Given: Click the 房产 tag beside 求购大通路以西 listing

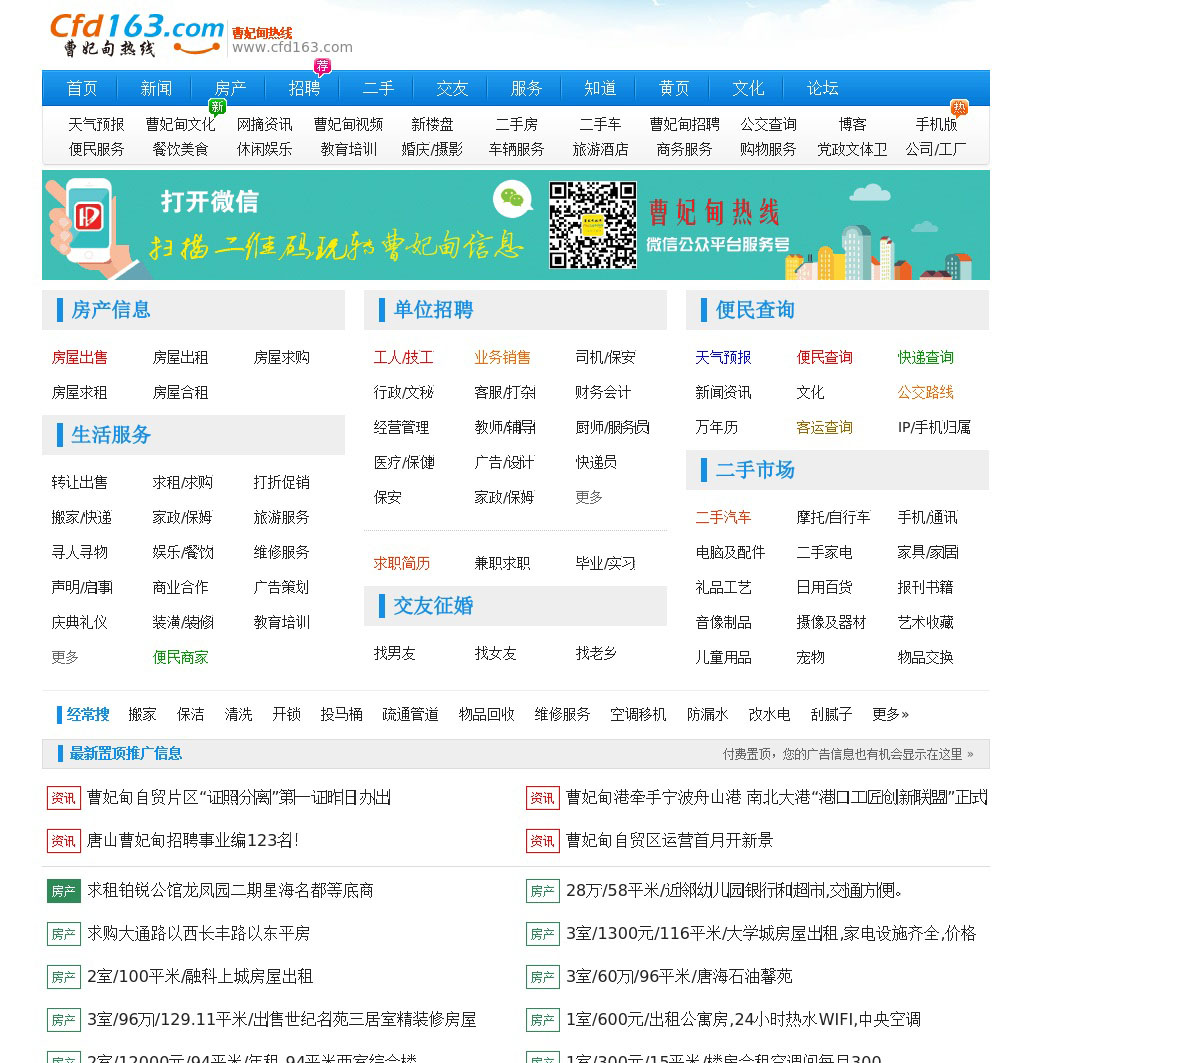Looking at the screenshot, I should tap(64, 934).
